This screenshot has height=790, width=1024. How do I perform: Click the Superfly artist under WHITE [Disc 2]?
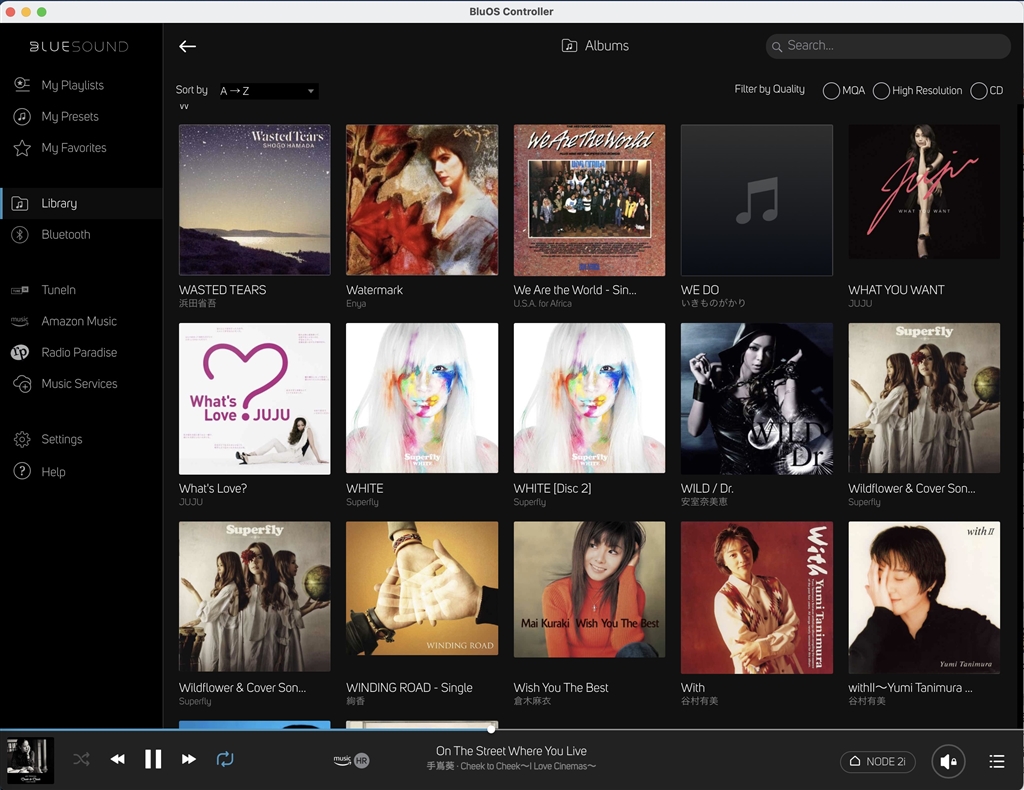[530, 502]
